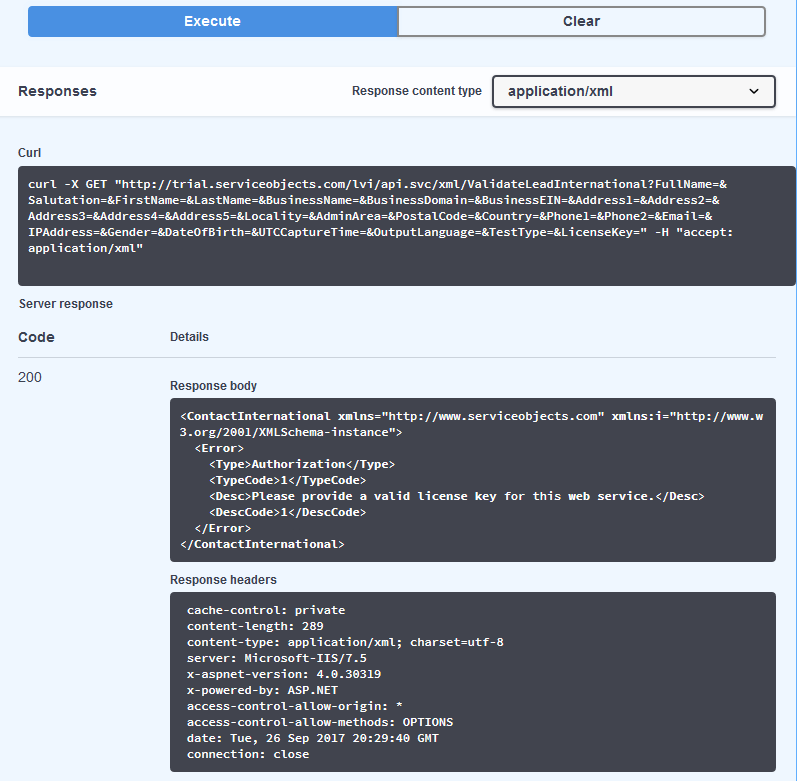Screen dimensions: 797x781
Task: Click the Details column header
Action: pos(189,337)
